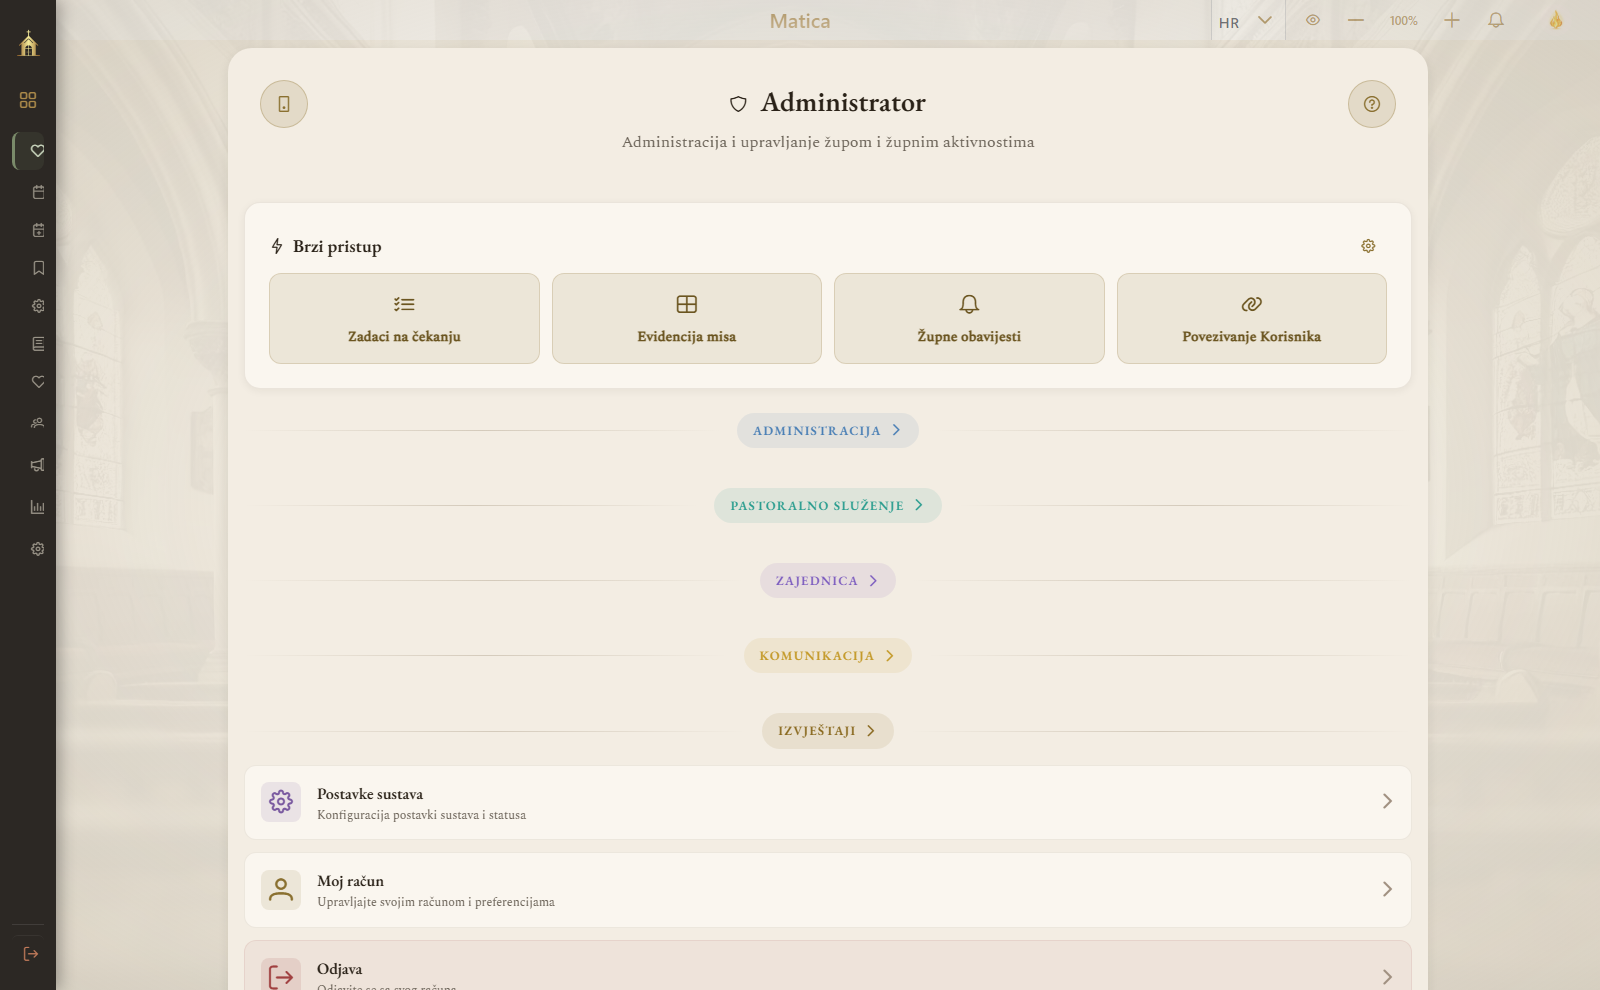Open Brzi pristup settings gear
The height and width of the screenshot is (990, 1600).
tap(1368, 246)
